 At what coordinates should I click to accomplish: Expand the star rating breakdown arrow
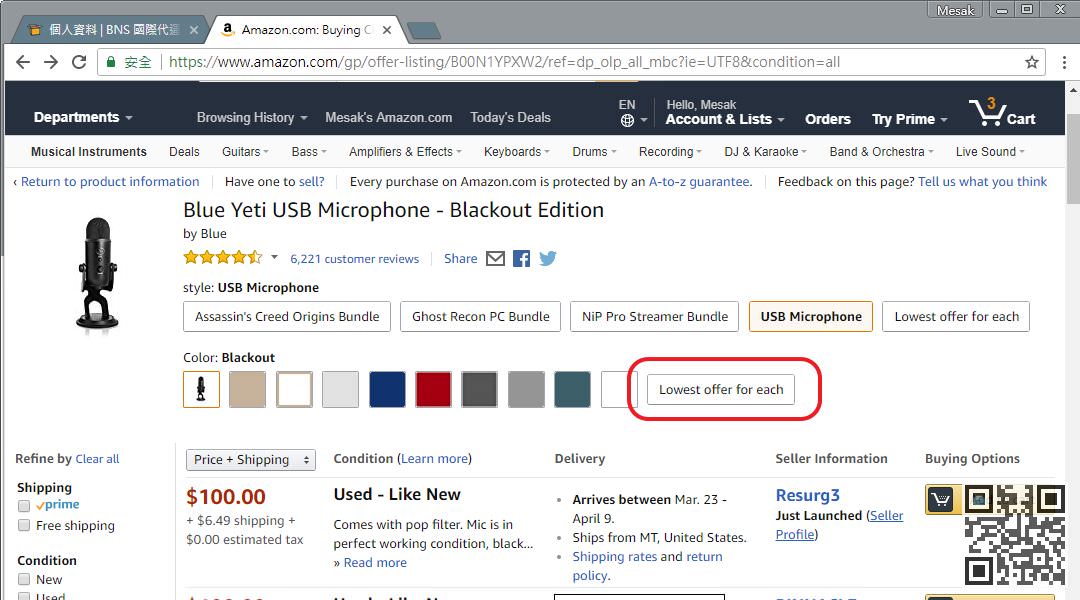[x=274, y=257]
